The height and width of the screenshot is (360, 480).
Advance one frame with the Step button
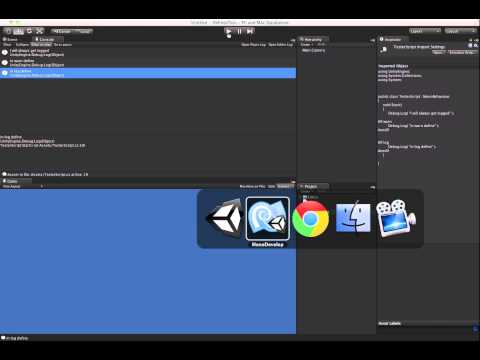point(250,31)
